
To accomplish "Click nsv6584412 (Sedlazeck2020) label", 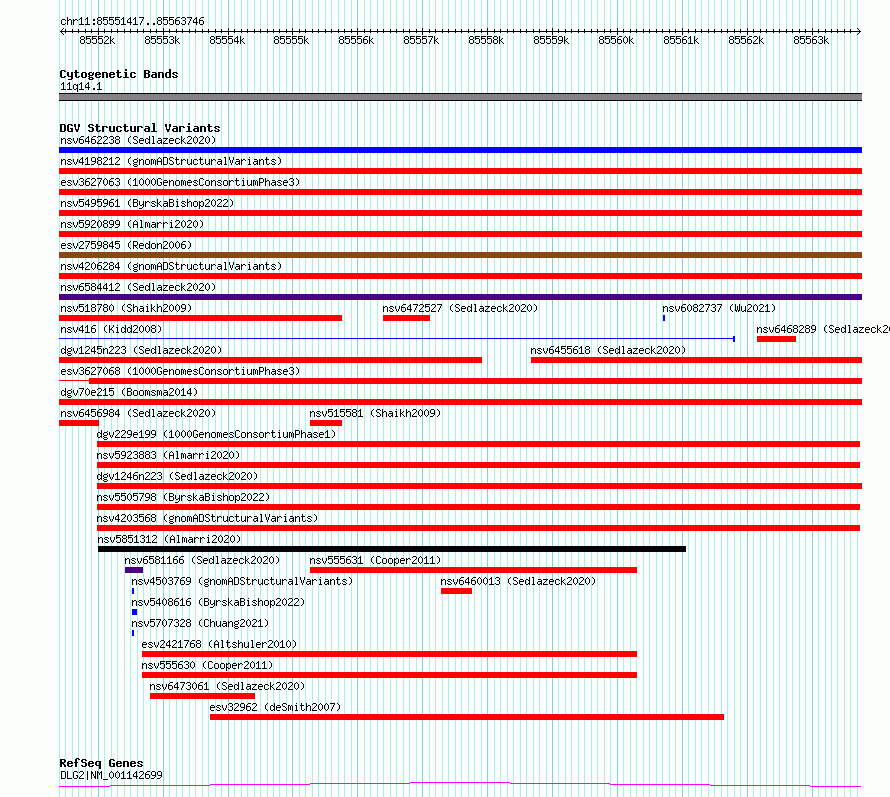I will point(138,287).
